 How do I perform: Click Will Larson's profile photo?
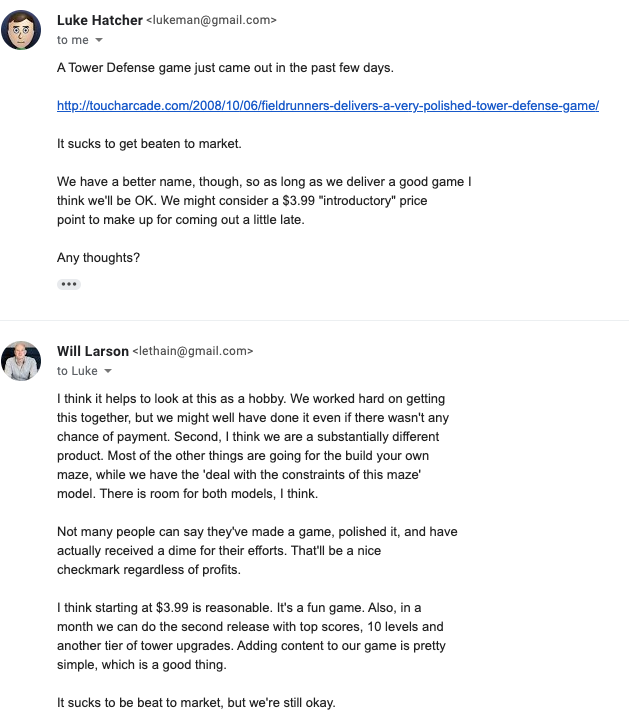point(22,361)
